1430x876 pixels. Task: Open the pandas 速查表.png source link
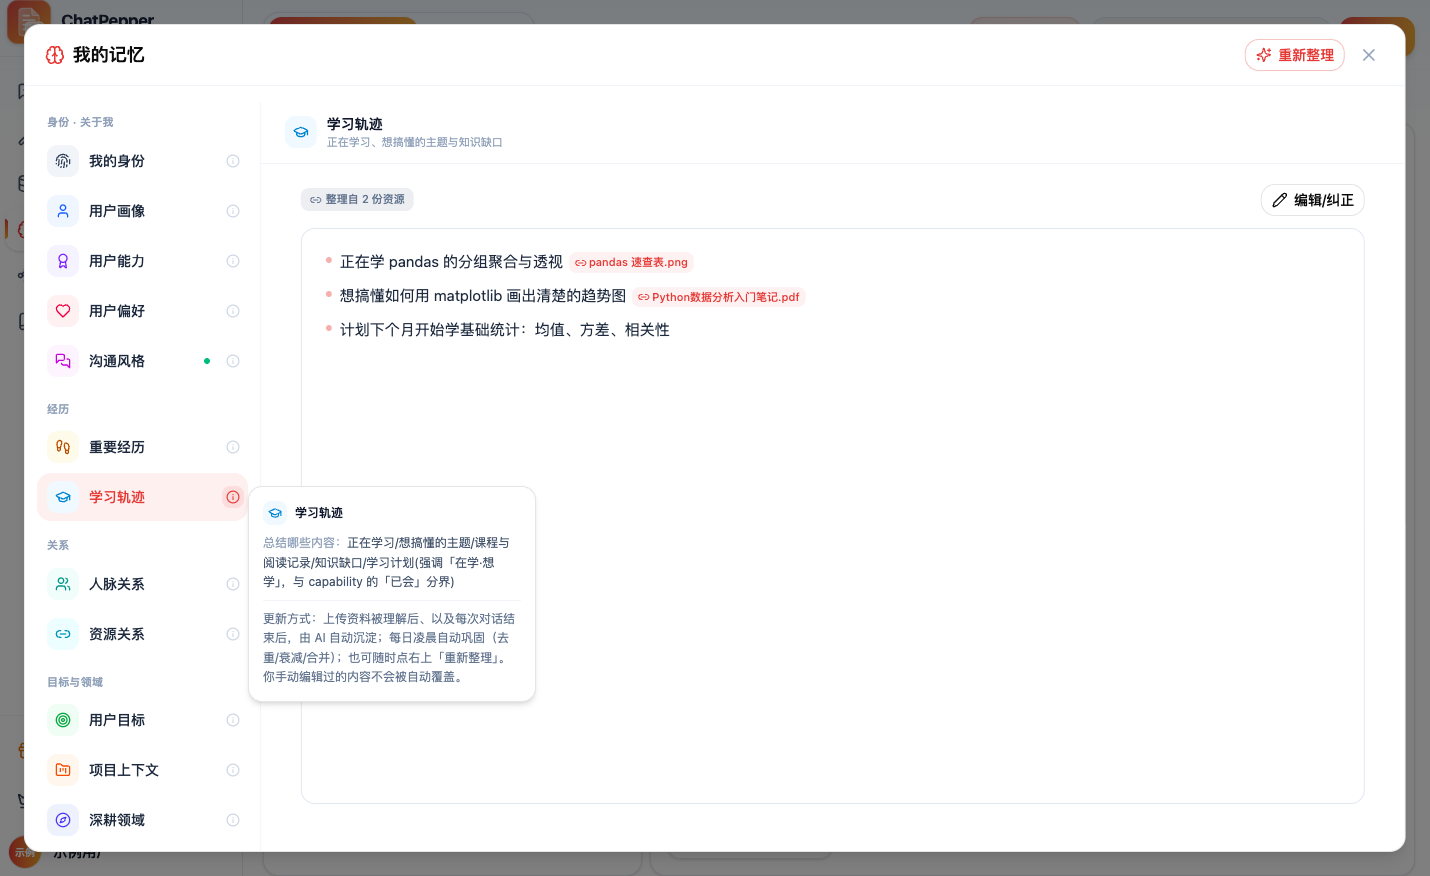click(631, 263)
